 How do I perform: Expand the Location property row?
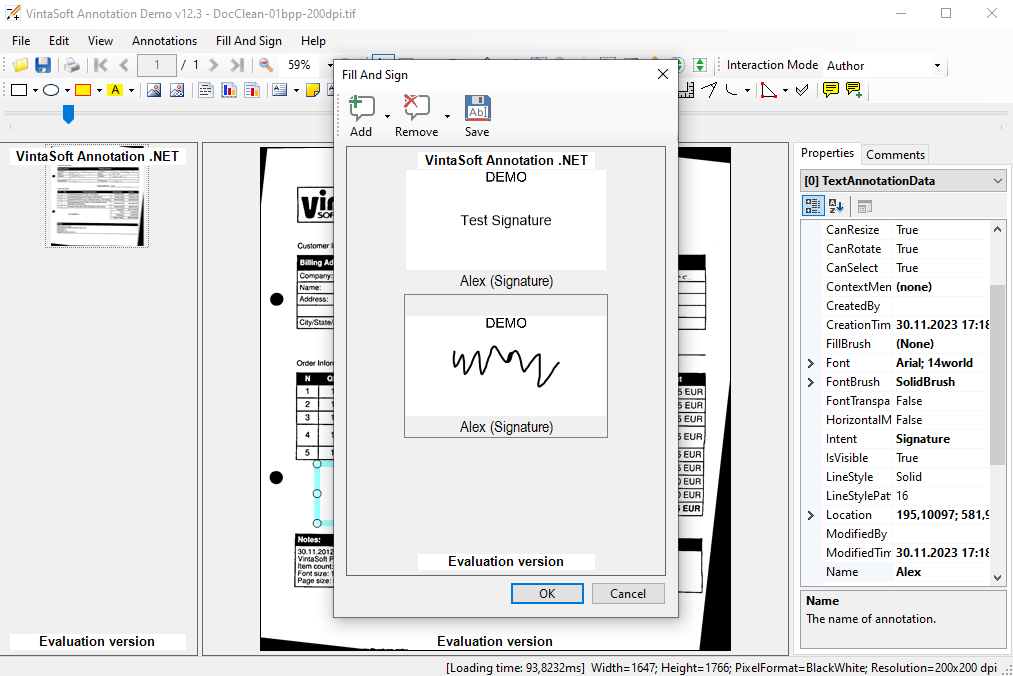(x=811, y=515)
